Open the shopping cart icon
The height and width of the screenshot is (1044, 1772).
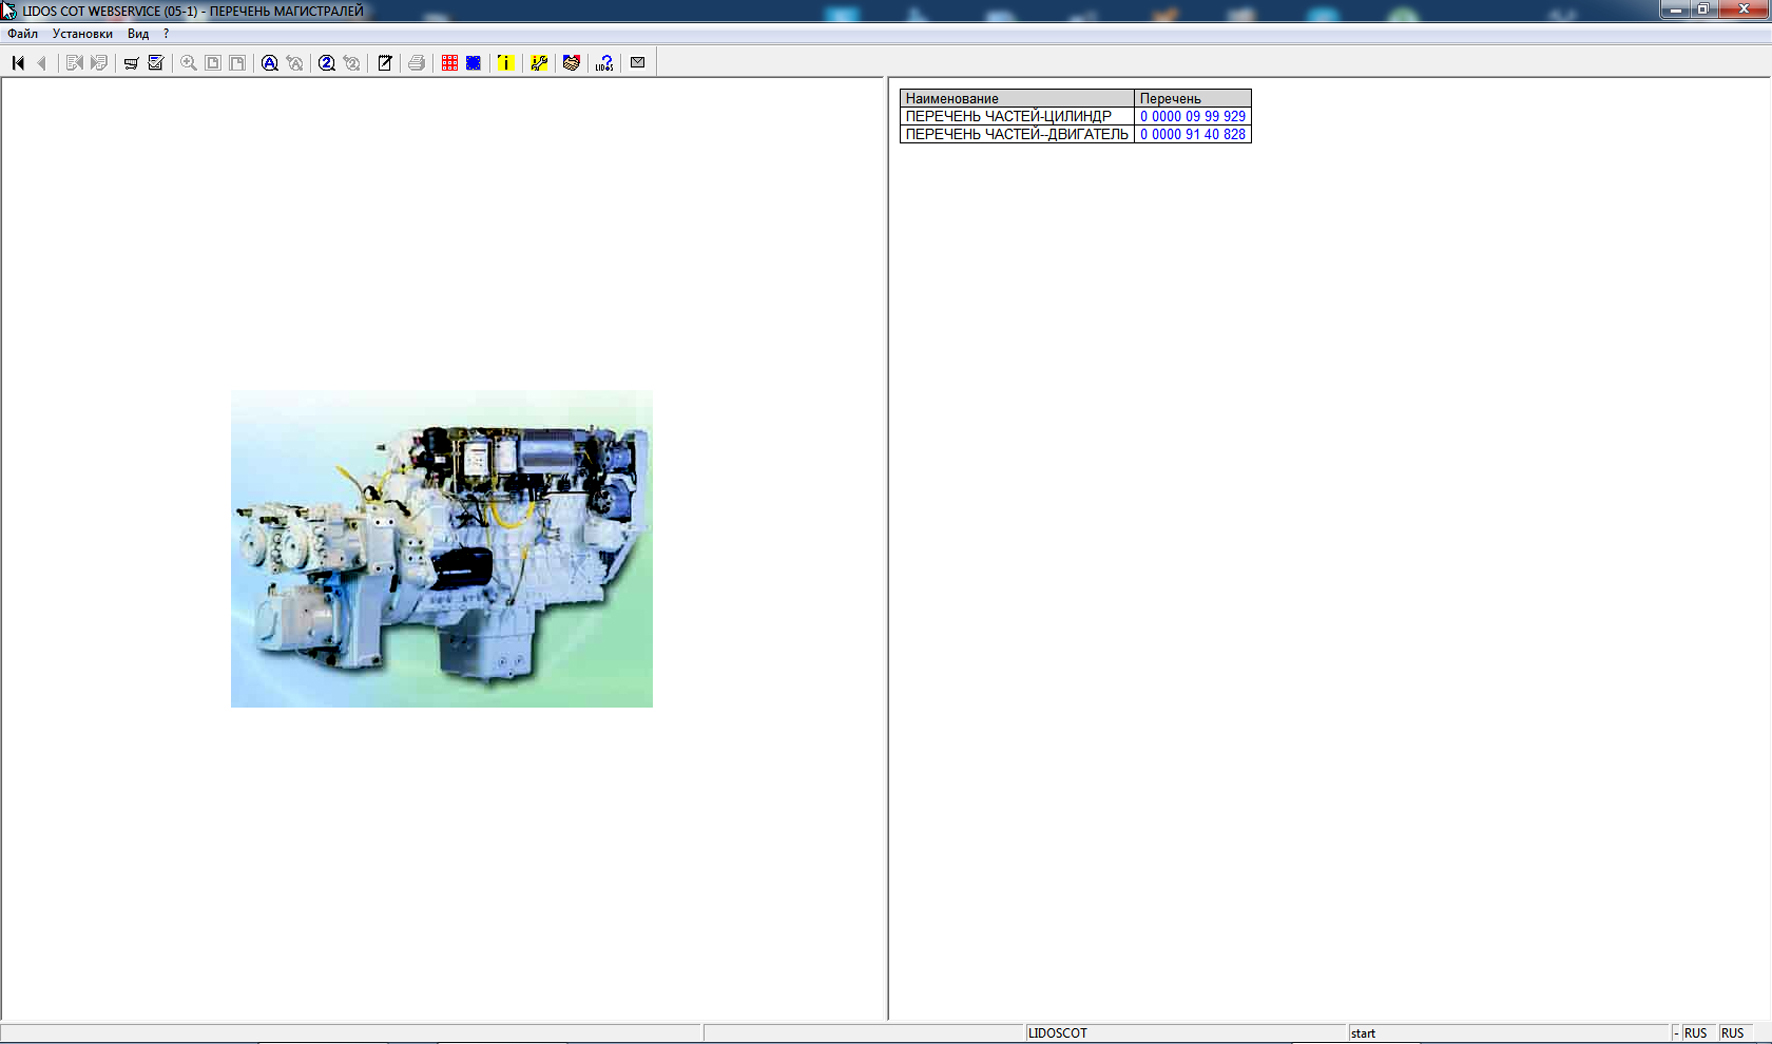click(131, 63)
